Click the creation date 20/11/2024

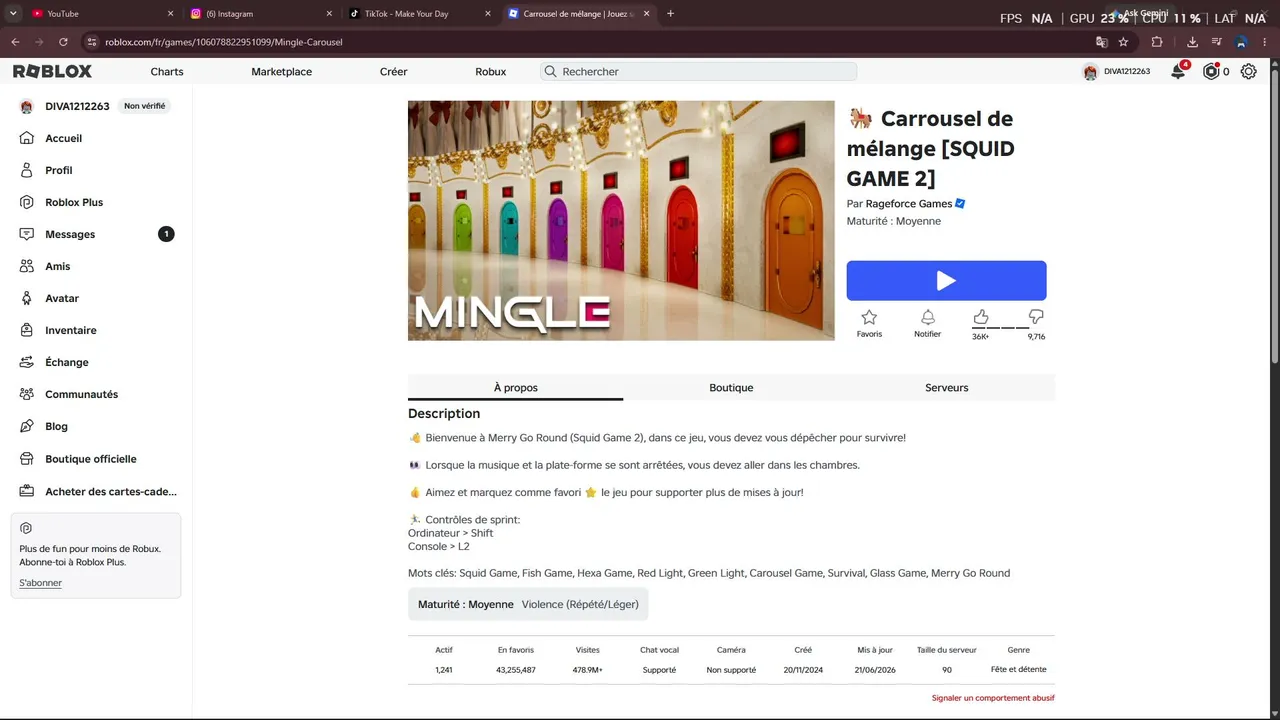click(803, 670)
